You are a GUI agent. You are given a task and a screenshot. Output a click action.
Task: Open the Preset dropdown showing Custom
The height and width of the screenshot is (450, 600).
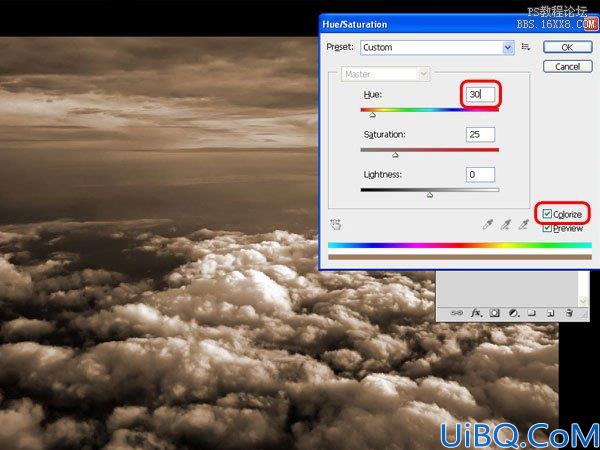(x=437, y=47)
